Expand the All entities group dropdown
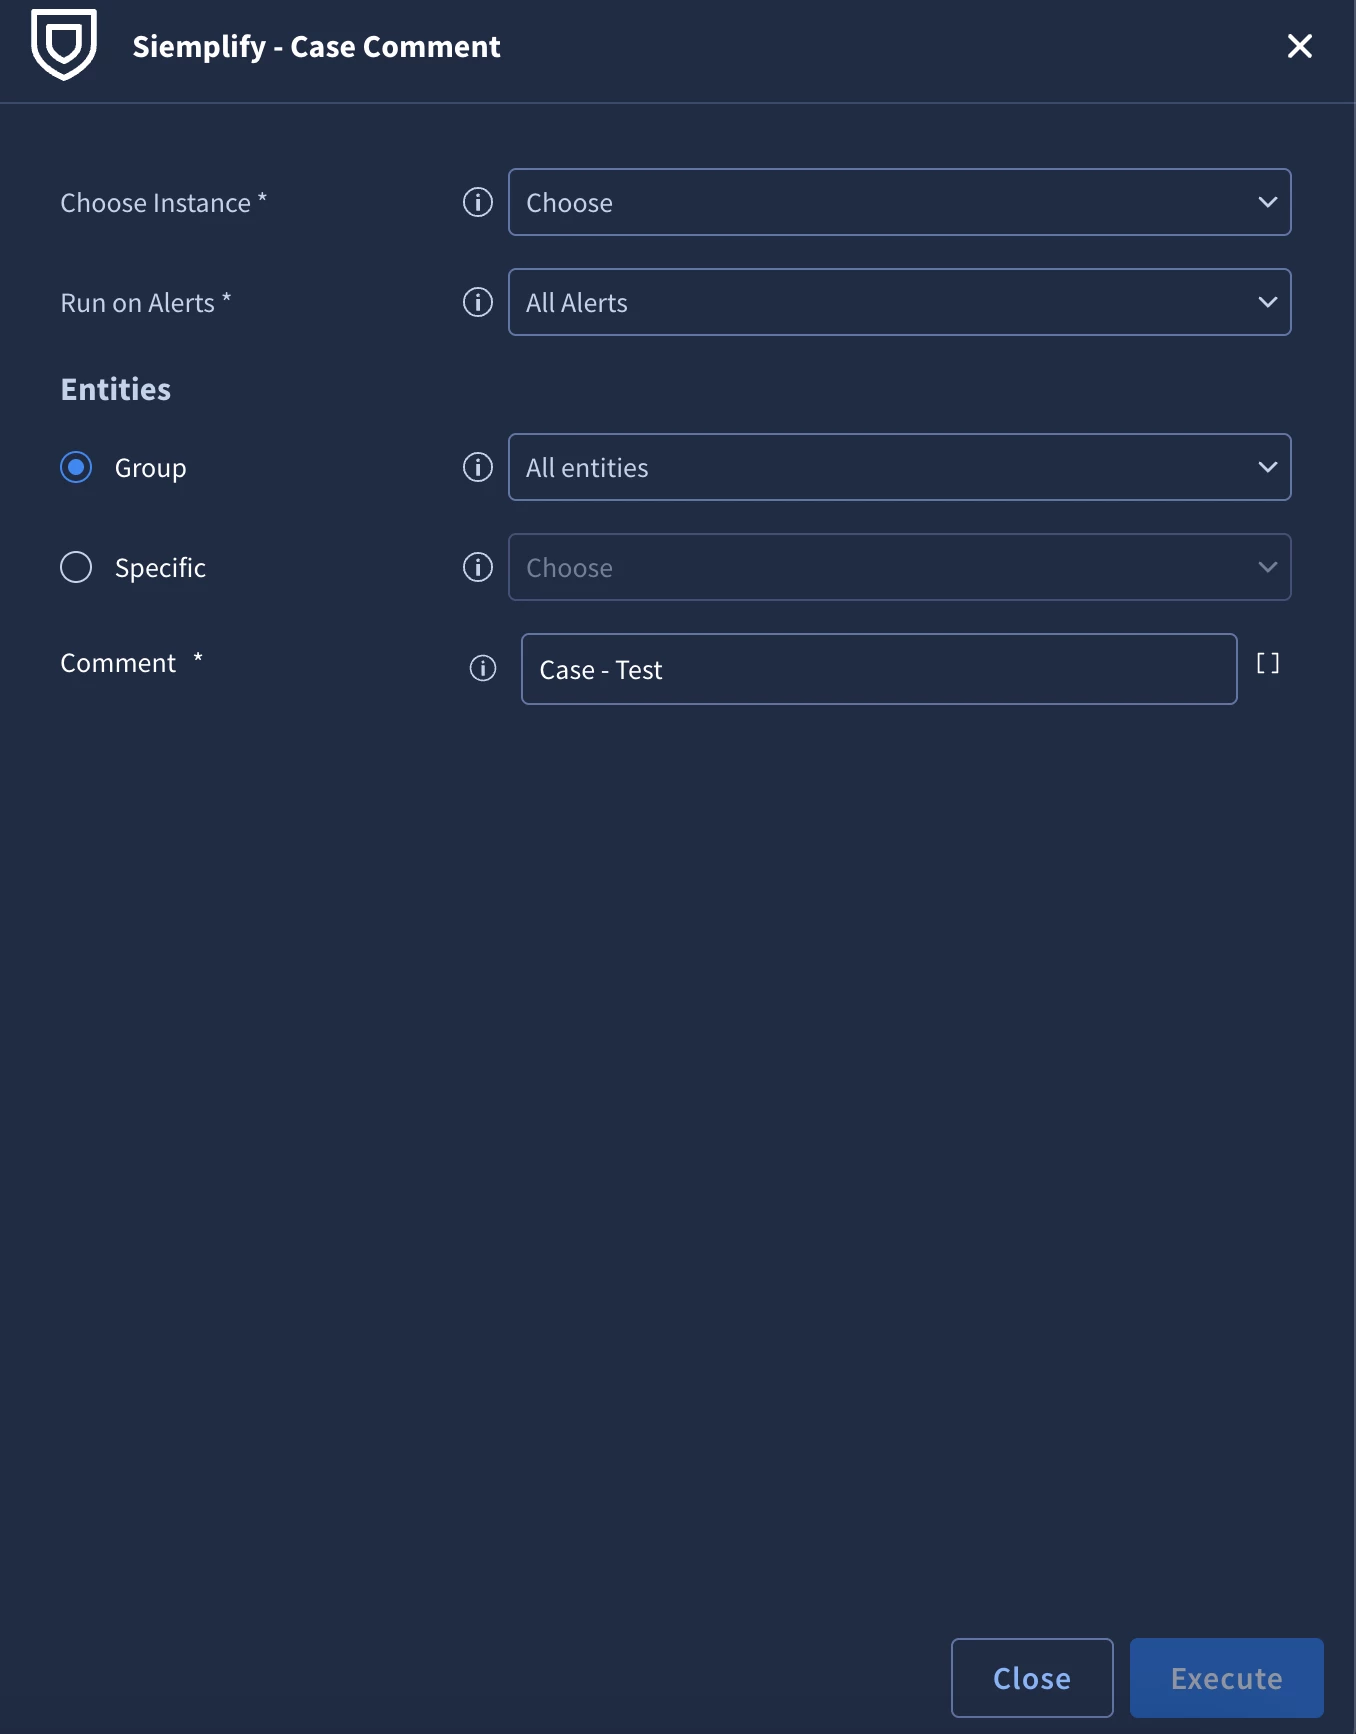Image resolution: width=1356 pixels, height=1734 pixels. [x=900, y=467]
